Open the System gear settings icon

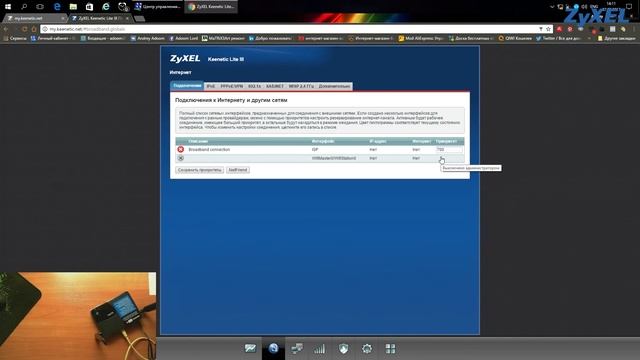(367, 349)
